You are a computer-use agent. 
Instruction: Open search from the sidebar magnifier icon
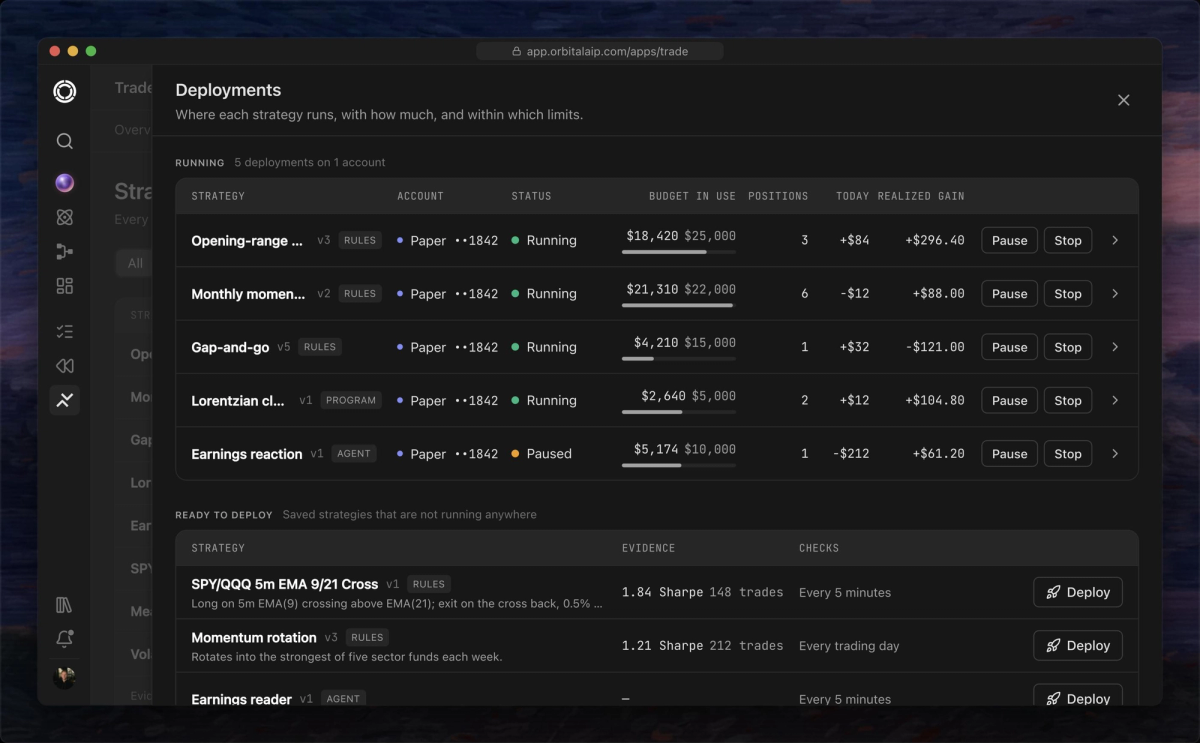pyautogui.click(x=65, y=141)
